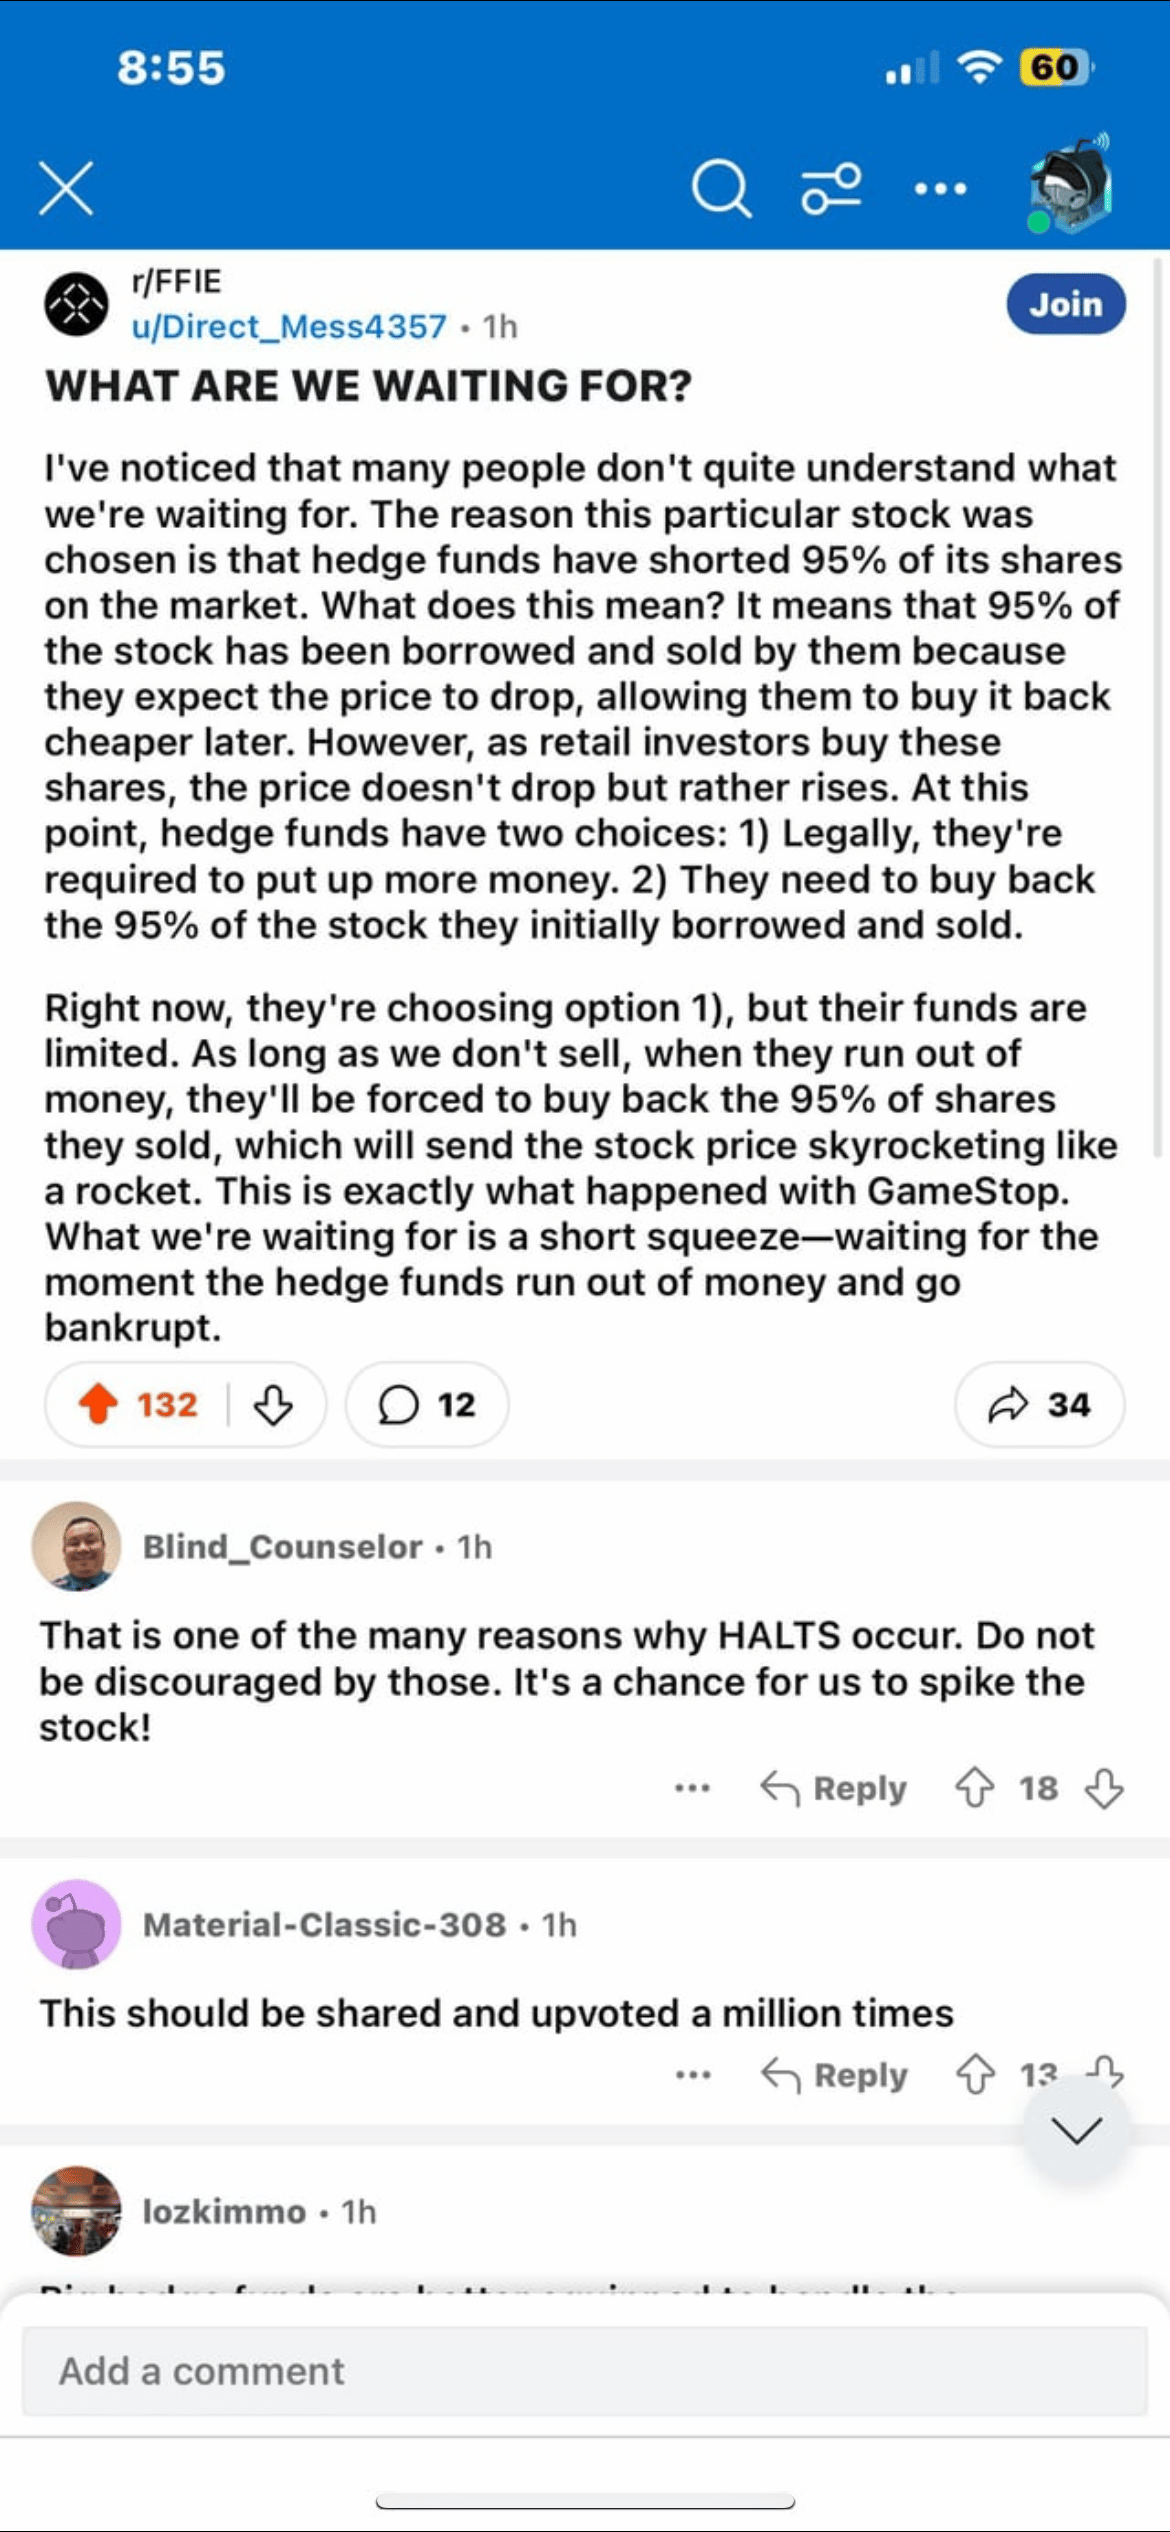This screenshot has width=1170, height=2532.
Task: Open the post's three-dot overflow menu
Action: click(940, 188)
